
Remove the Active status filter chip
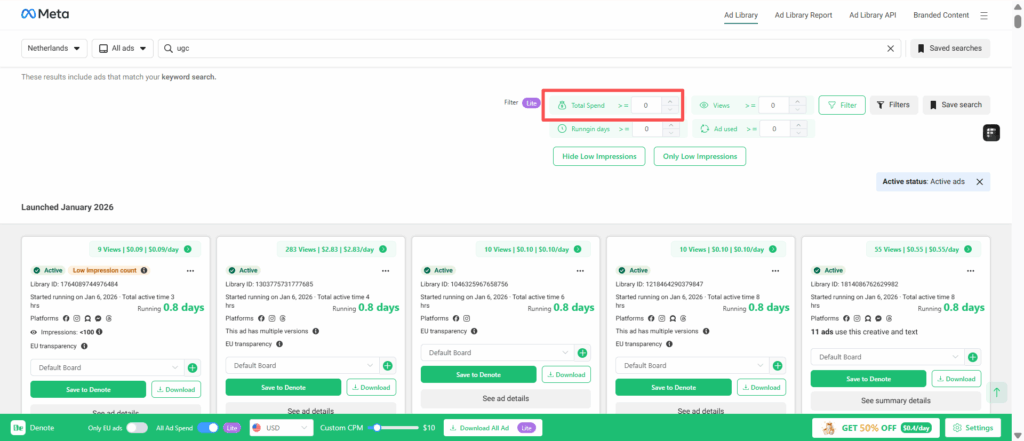[979, 182]
